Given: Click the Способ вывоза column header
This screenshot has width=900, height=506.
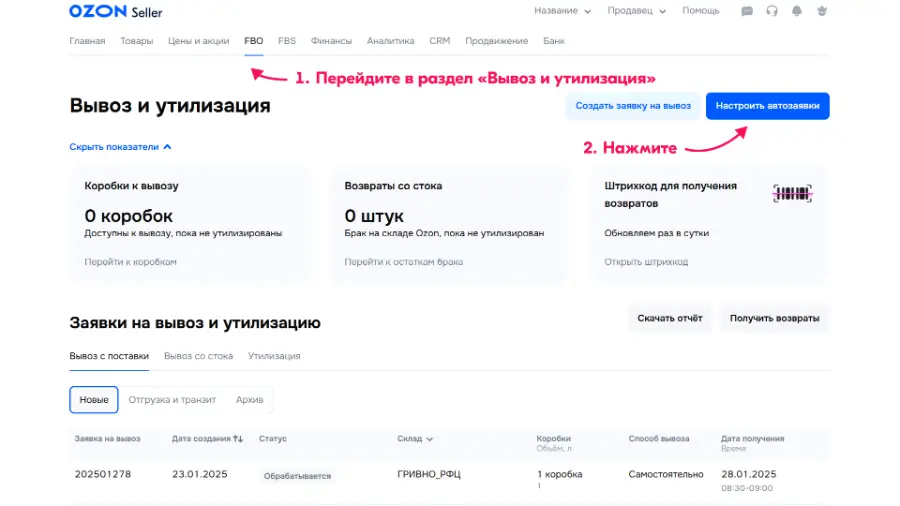Looking at the screenshot, I should tap(658, 439).
